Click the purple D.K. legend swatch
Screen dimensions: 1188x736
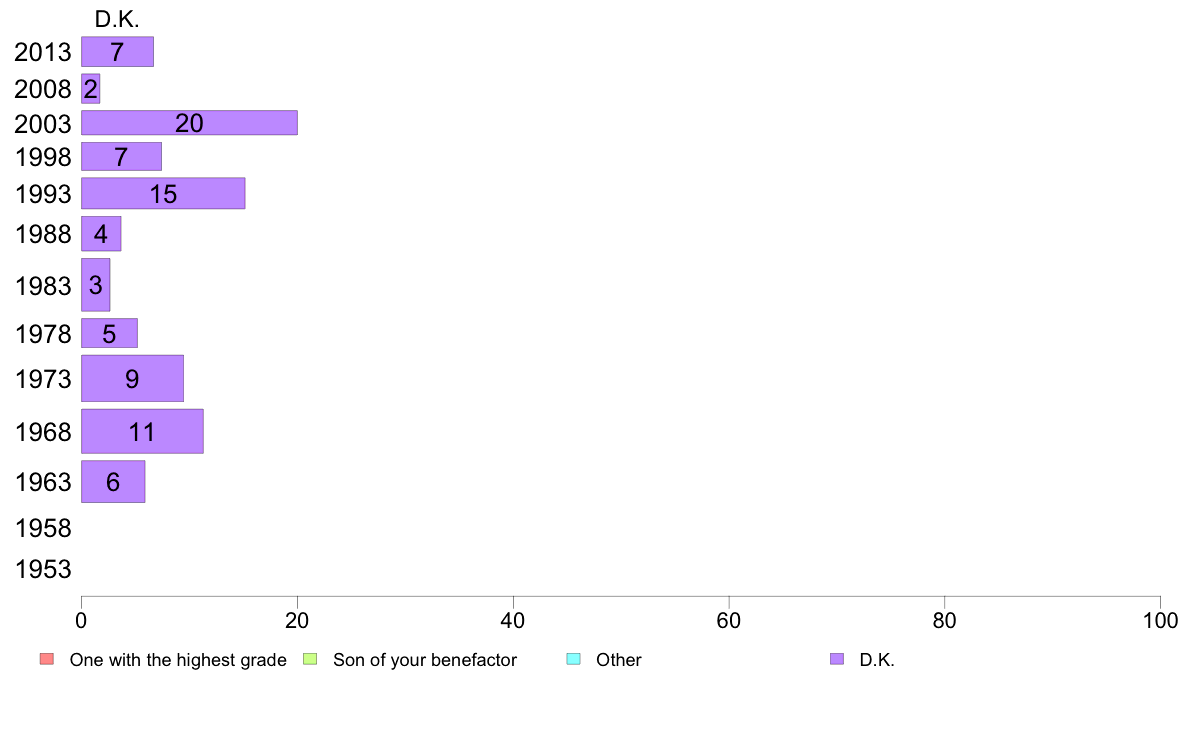click(x=836, y=659)
